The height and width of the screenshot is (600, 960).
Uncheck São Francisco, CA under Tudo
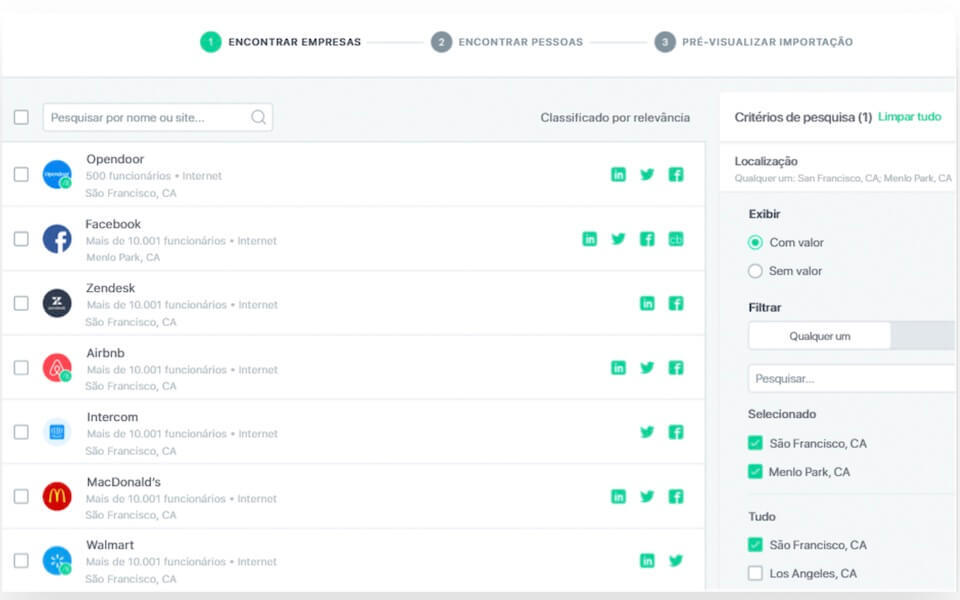point(756,544)
